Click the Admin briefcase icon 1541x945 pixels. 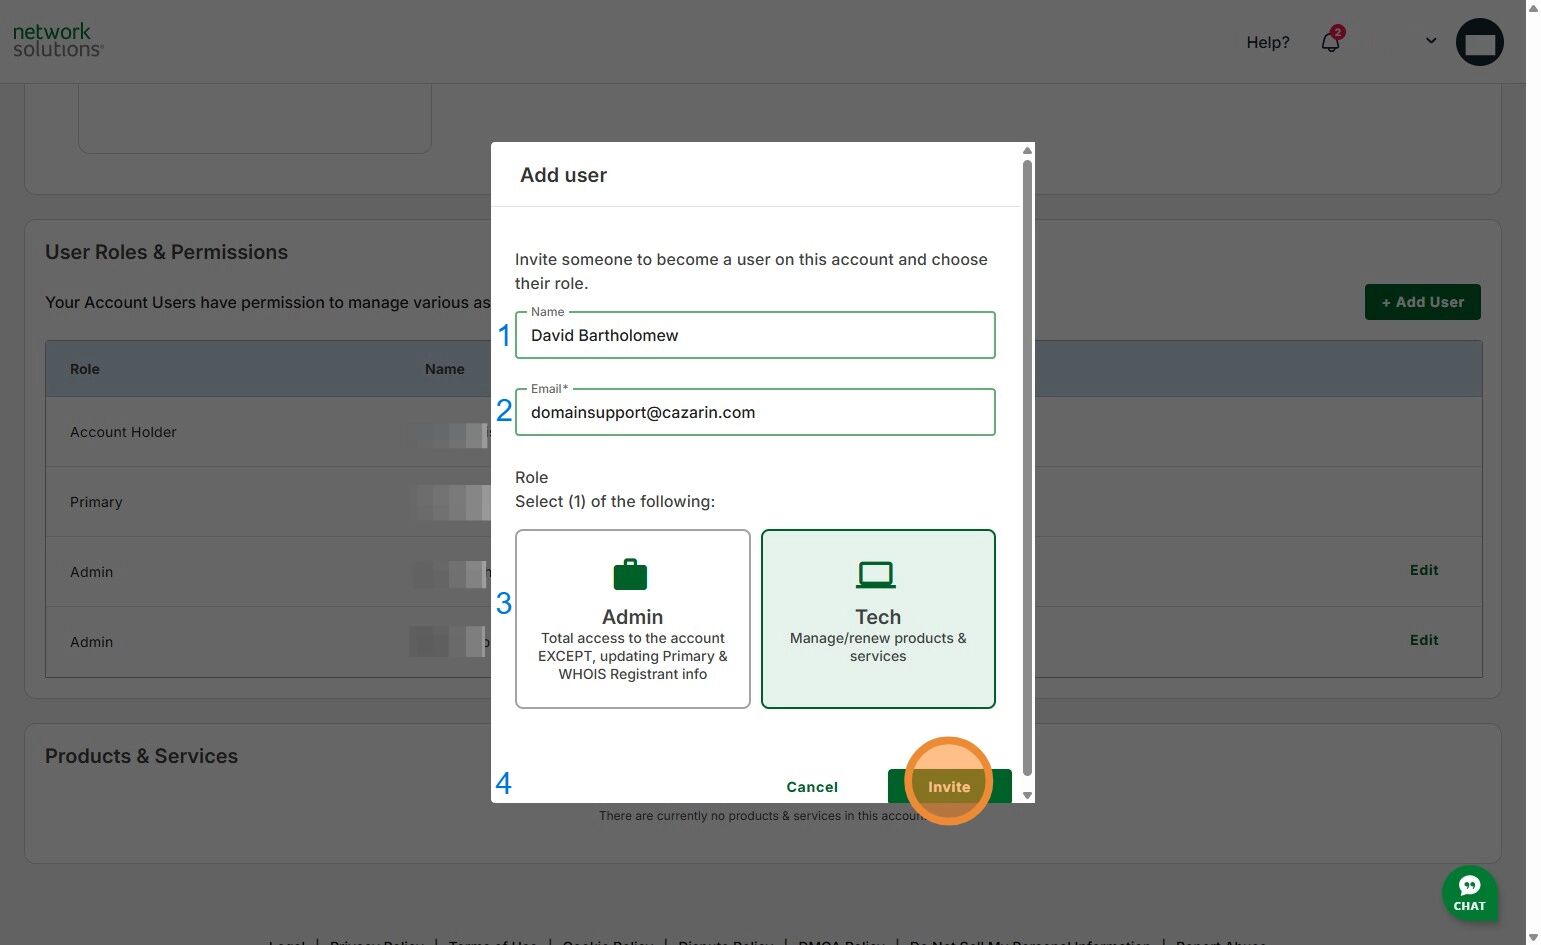(x=630, y=574)
